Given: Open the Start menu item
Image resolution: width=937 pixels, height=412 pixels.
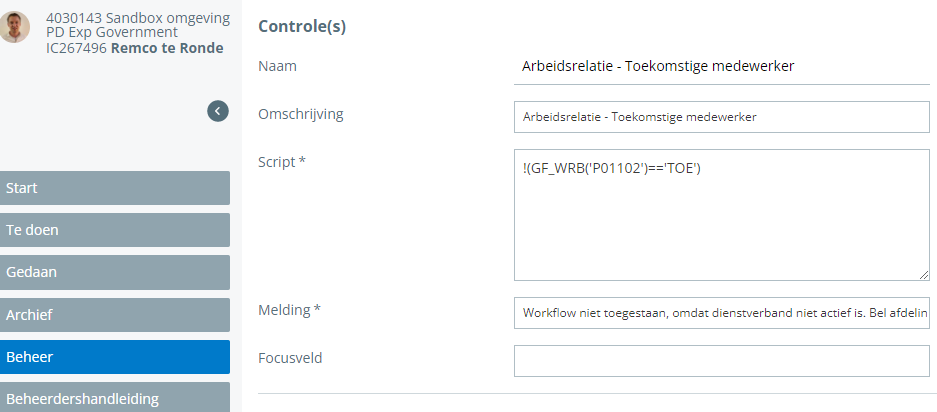Looking at the screenshot, I should point(115,188).
